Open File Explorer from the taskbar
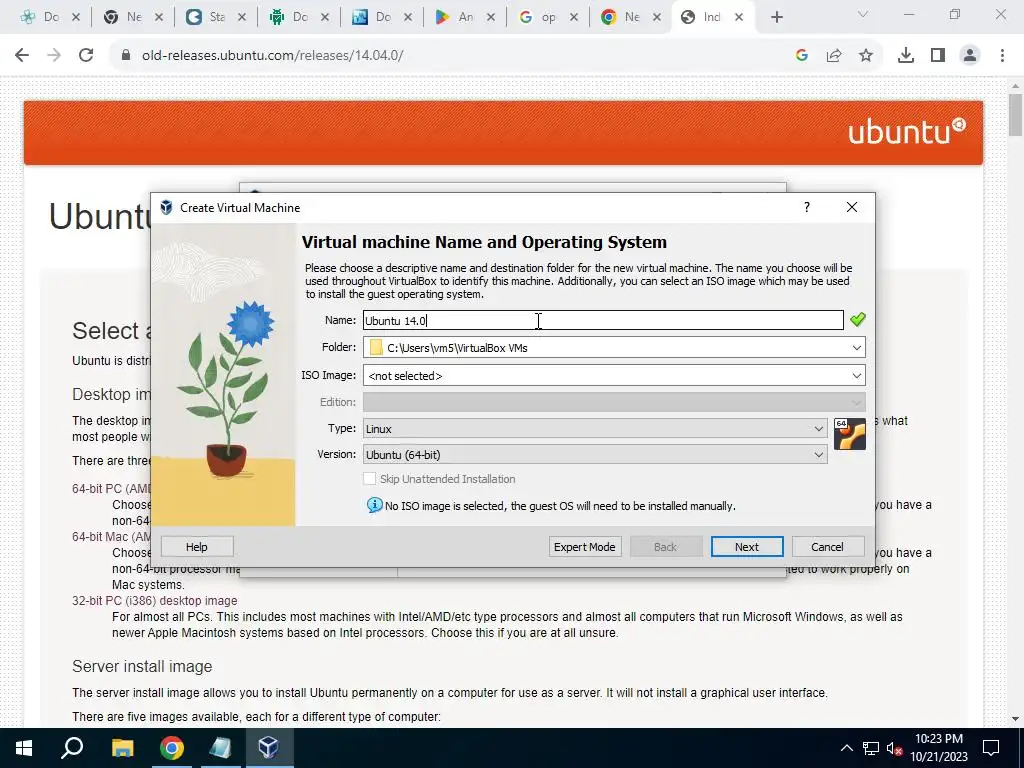The image size is (1024, 768). [122, 748]
